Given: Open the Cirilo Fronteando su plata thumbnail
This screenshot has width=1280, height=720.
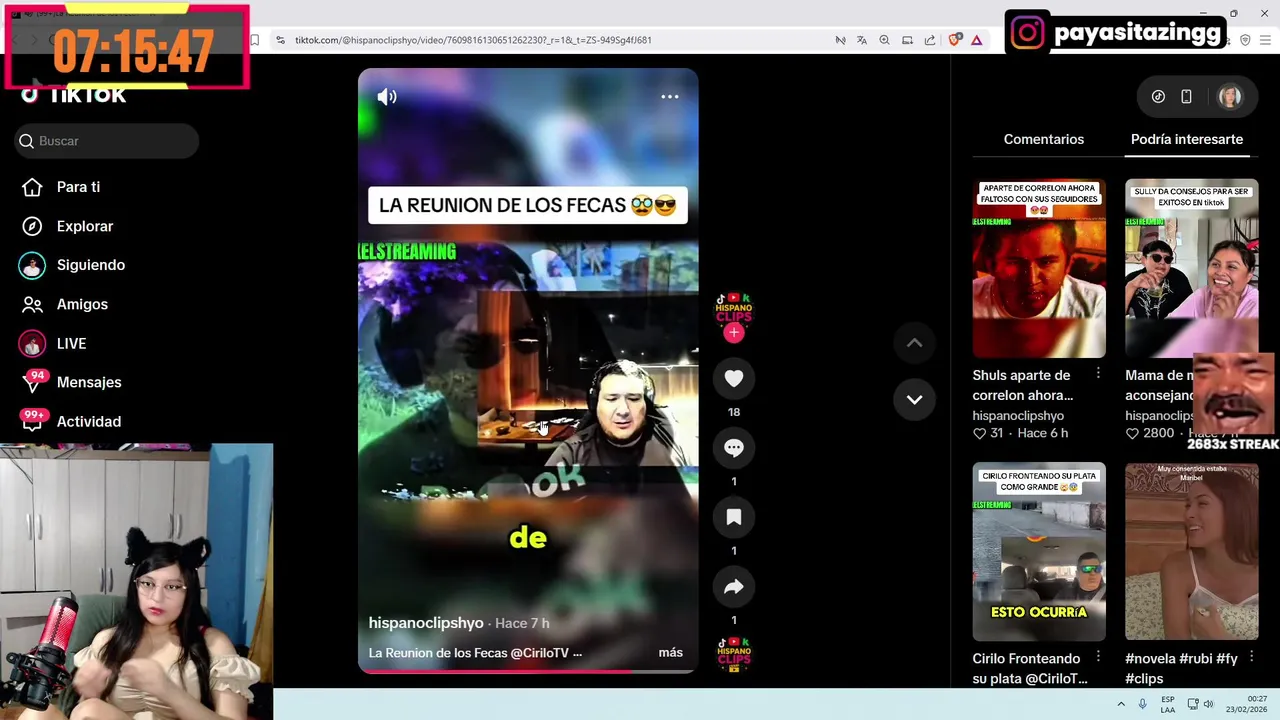Looking at the screenshot, I should (x=1039, y=551).
